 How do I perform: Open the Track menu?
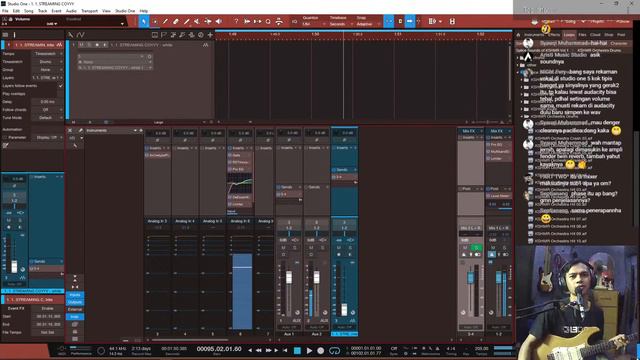(x=42, y=11)
